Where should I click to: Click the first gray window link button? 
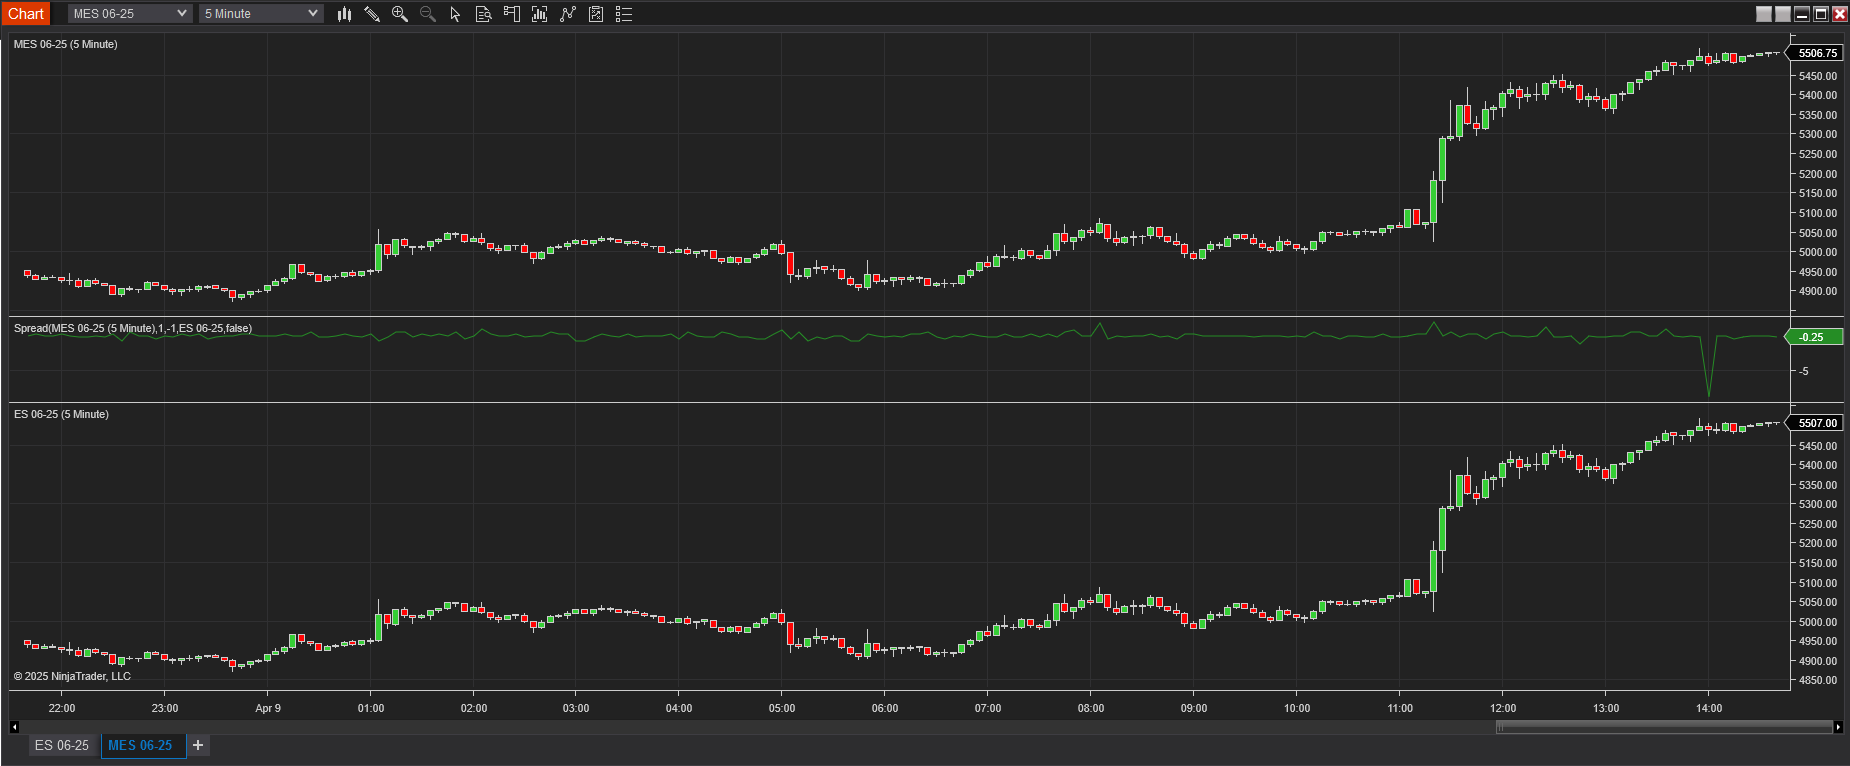(1764, 14)
